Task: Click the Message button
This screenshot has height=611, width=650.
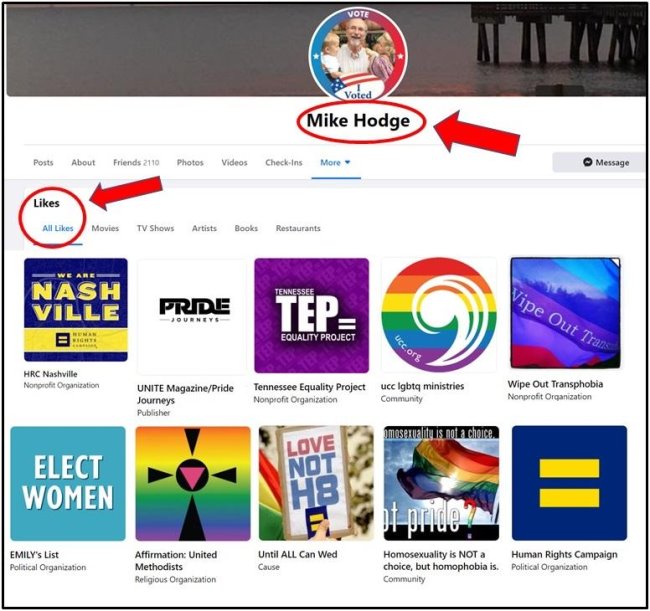Action: tap(599, 162)
